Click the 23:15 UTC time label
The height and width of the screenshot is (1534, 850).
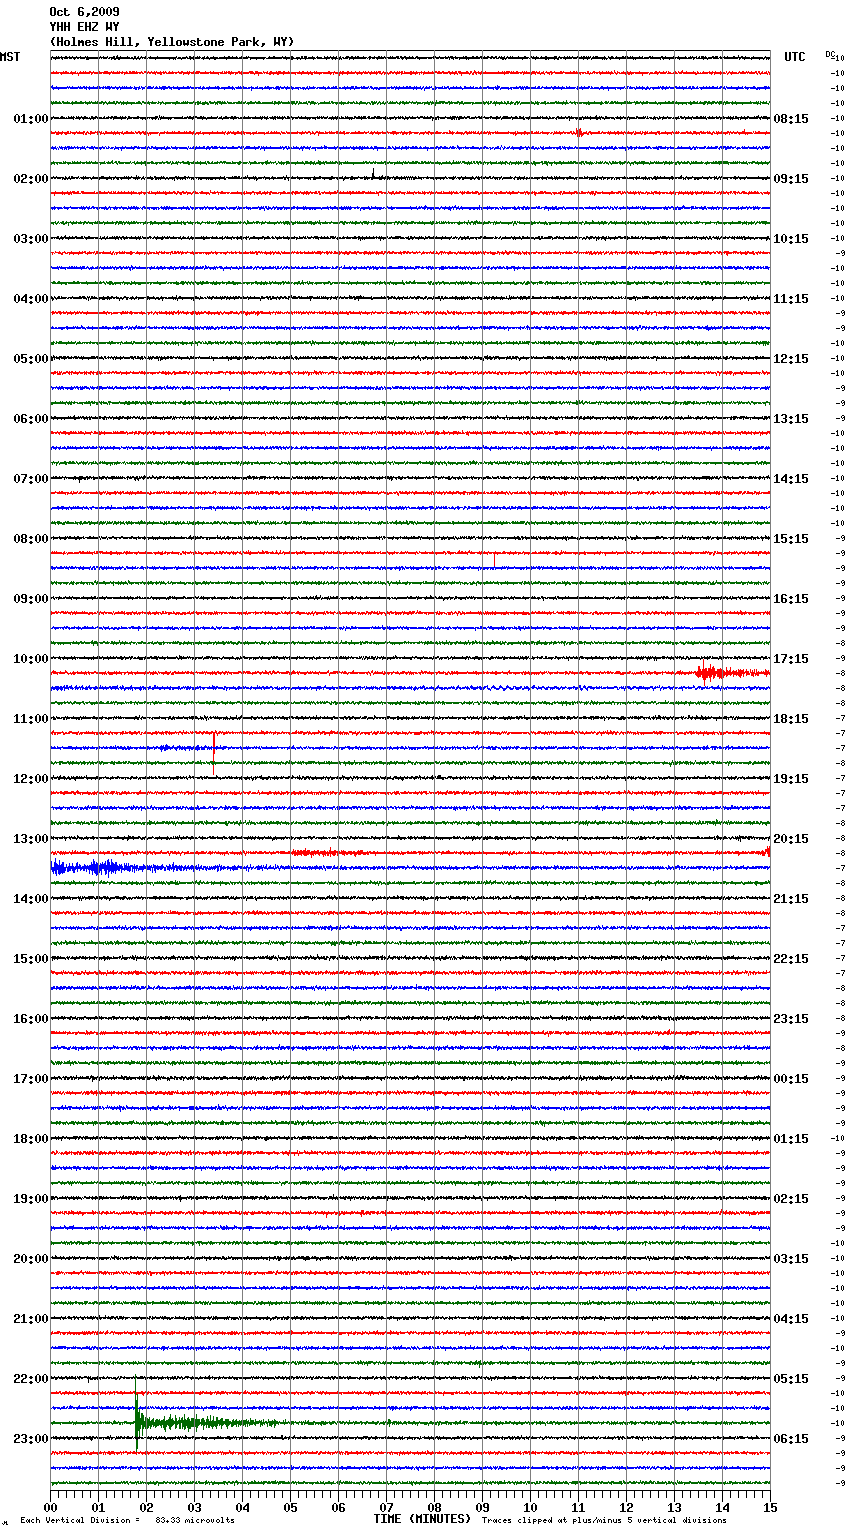[791, 1019]
